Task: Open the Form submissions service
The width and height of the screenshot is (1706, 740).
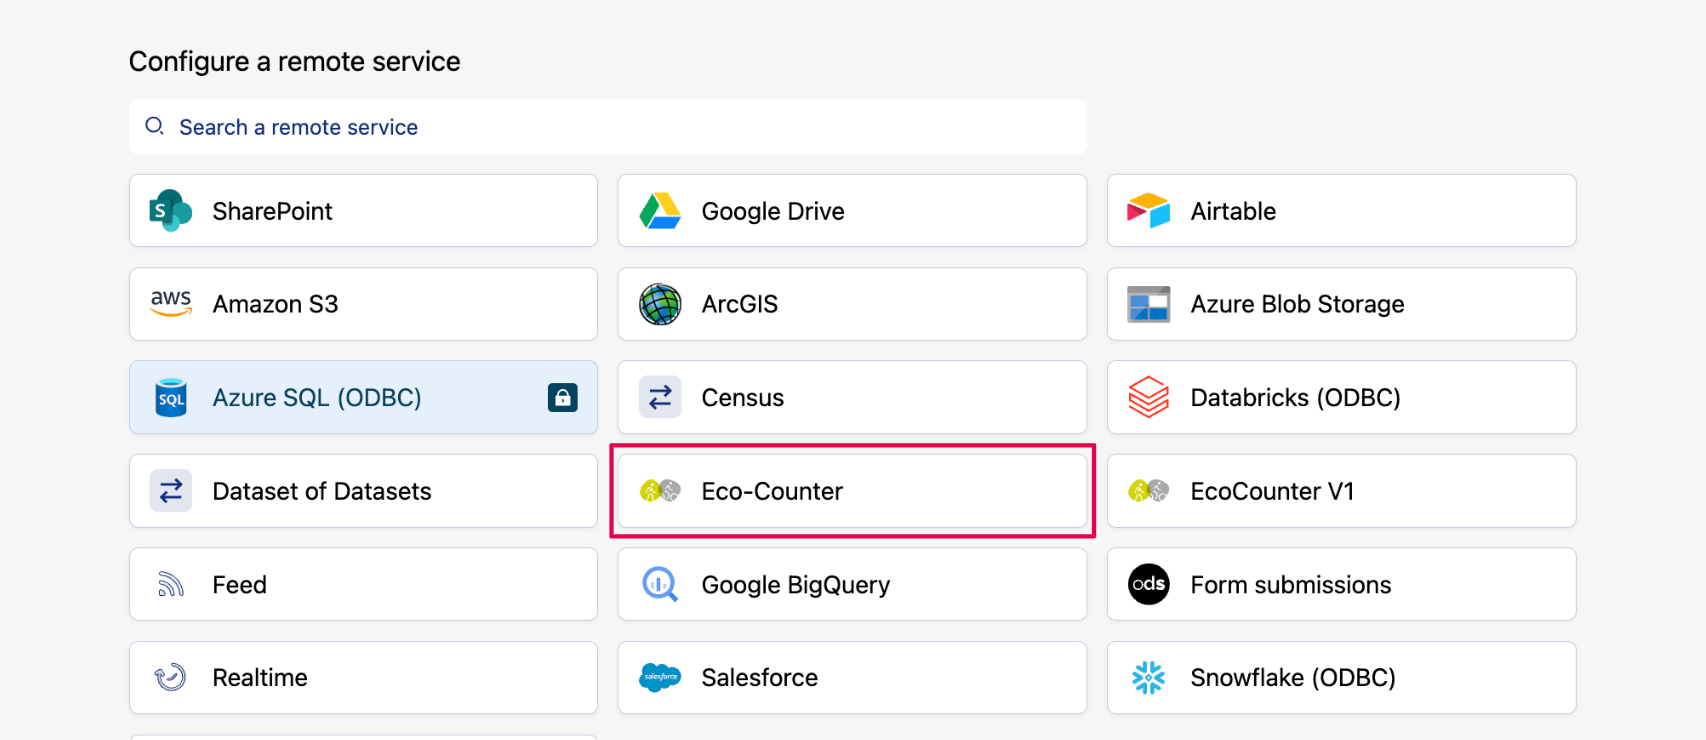Action: (x=1341, y=584)
